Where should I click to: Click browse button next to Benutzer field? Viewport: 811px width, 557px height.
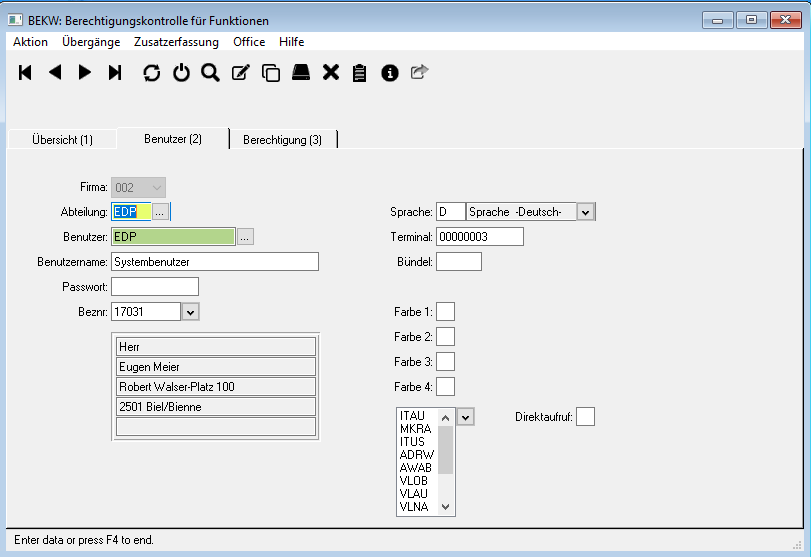coord(246,237)
